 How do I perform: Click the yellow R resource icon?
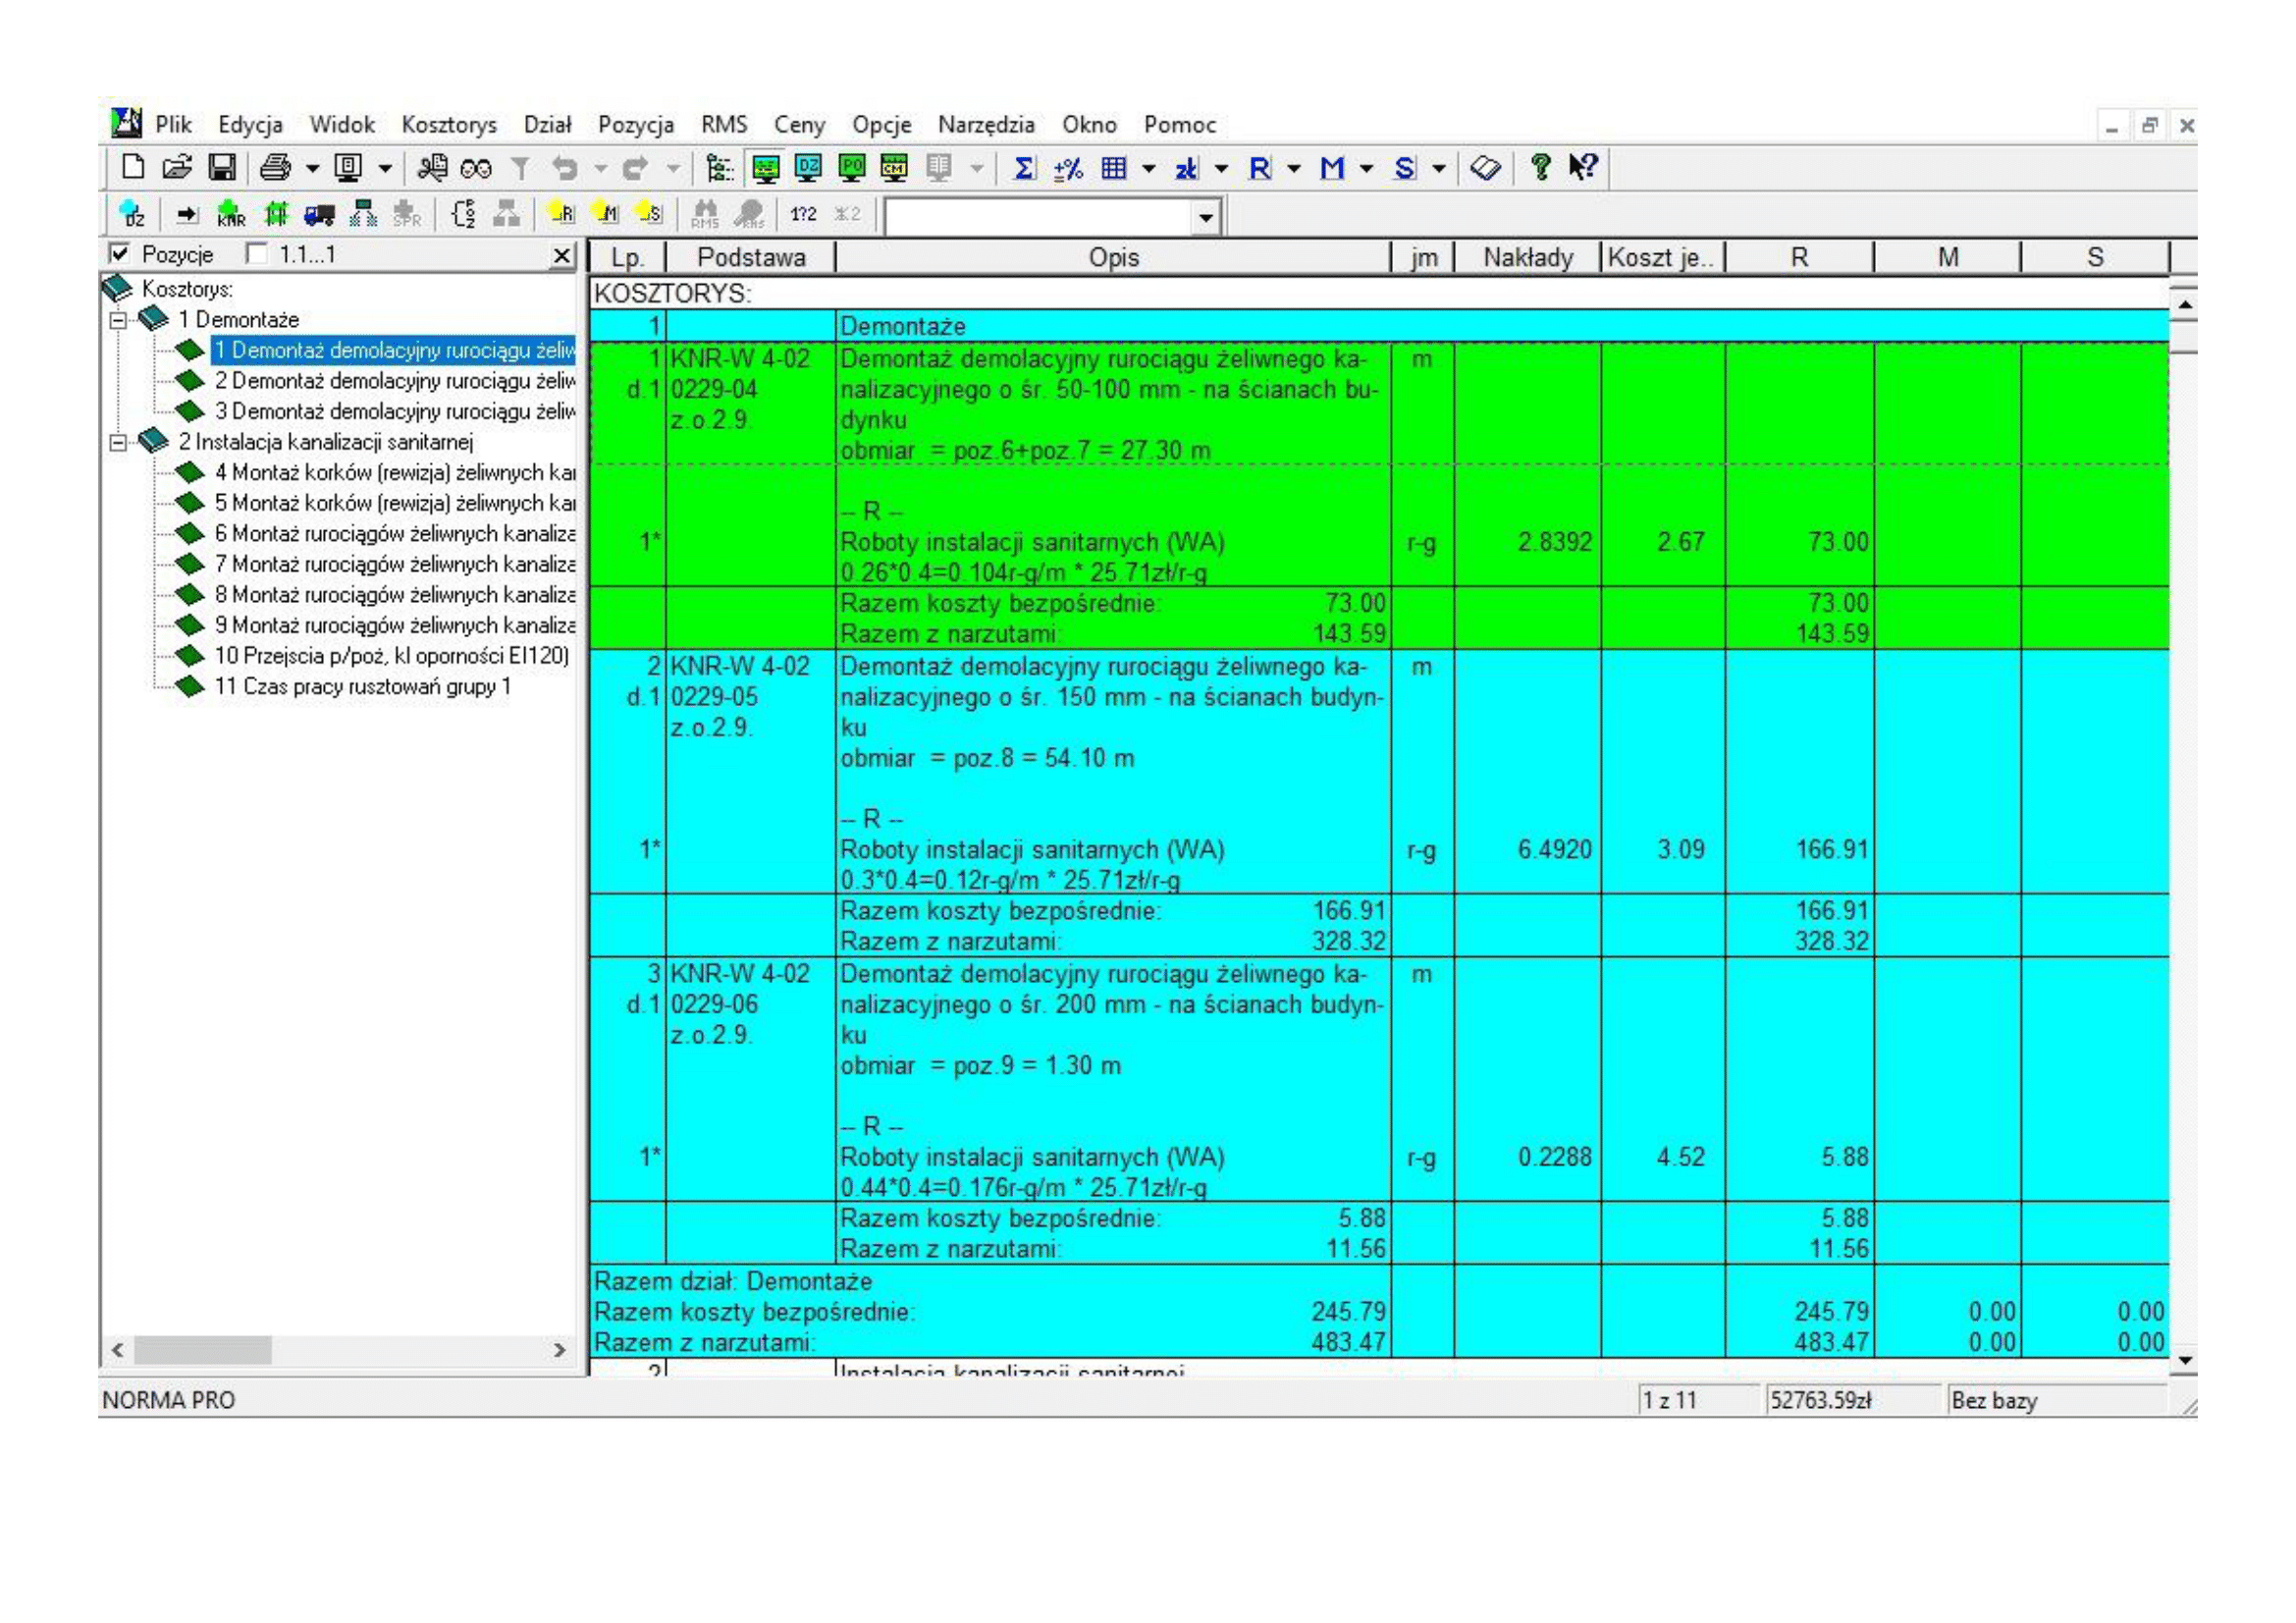(x=561, y=213)
